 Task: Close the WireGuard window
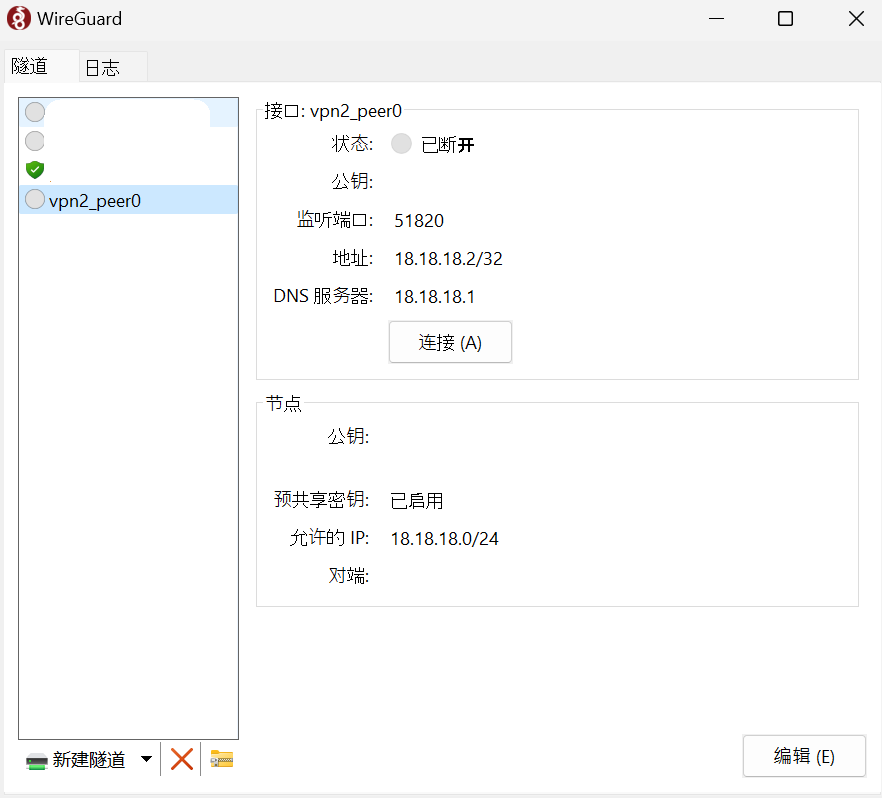(856, 19)
